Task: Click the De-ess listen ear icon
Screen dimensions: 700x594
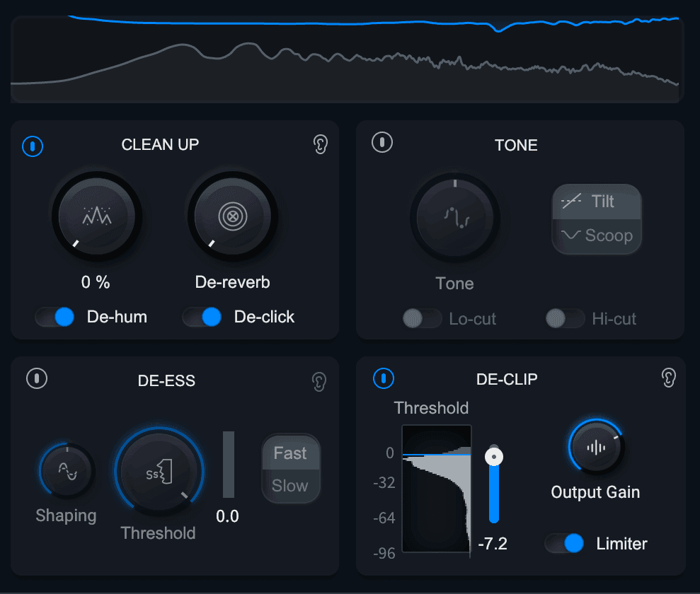Action: point(319,382)
